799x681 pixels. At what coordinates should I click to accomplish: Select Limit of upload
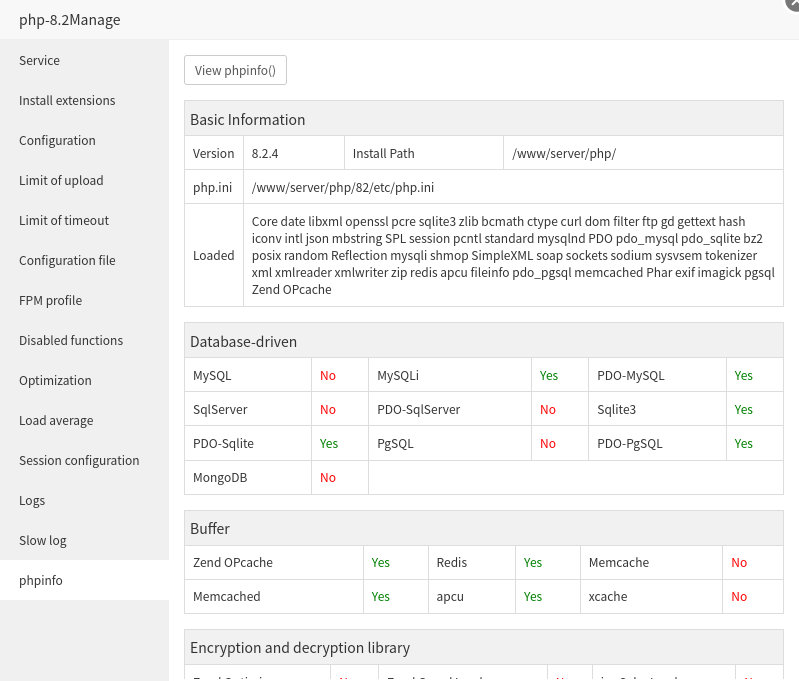[x=61, y=181]
